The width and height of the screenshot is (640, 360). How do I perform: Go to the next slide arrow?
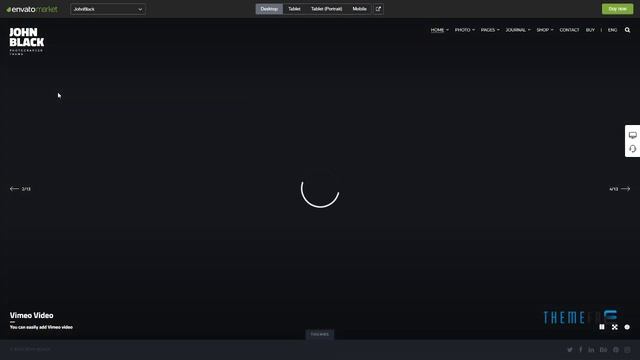[626, 189]
